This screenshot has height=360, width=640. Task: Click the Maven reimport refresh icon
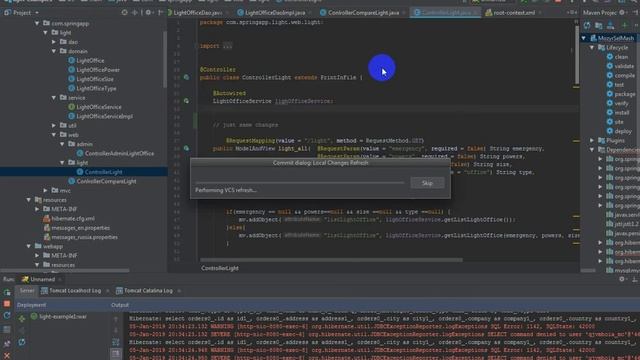pos(587,25)
